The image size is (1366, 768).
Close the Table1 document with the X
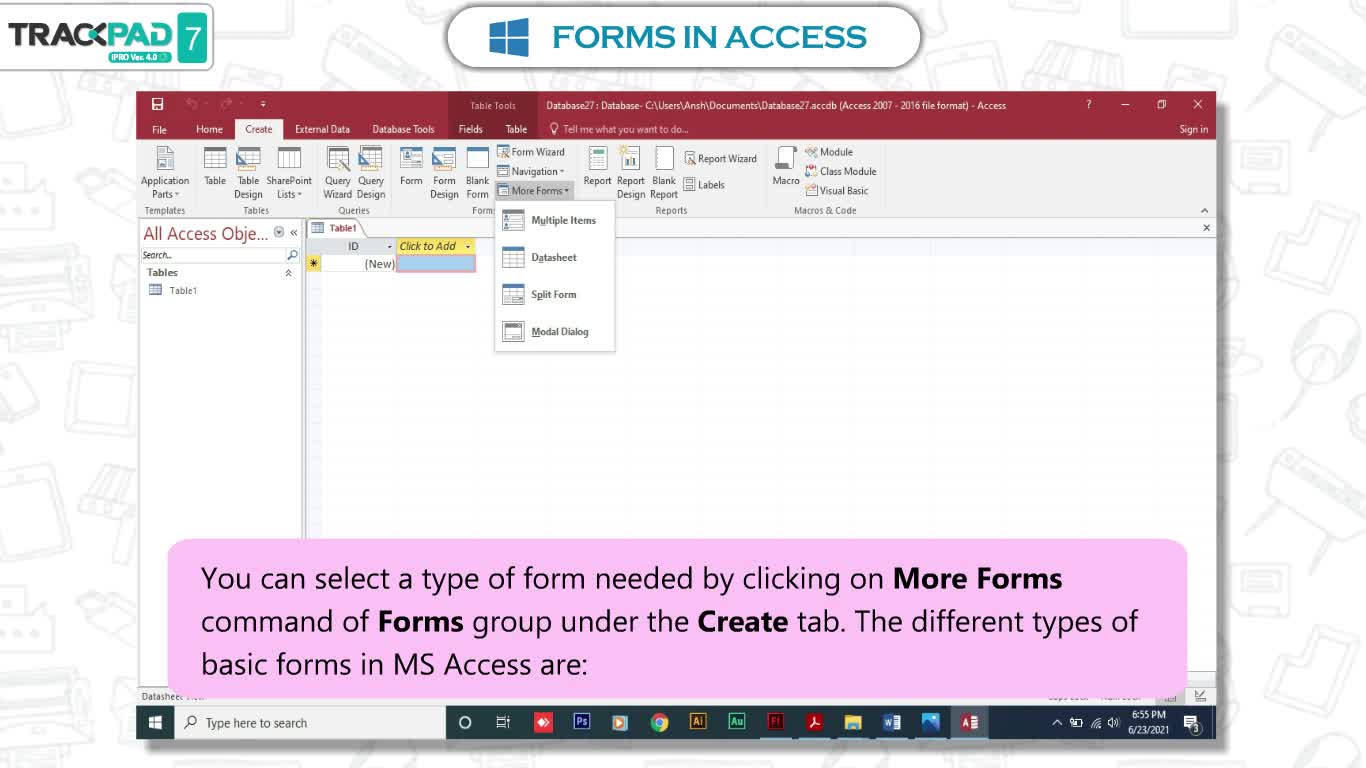coord(1206,228)
